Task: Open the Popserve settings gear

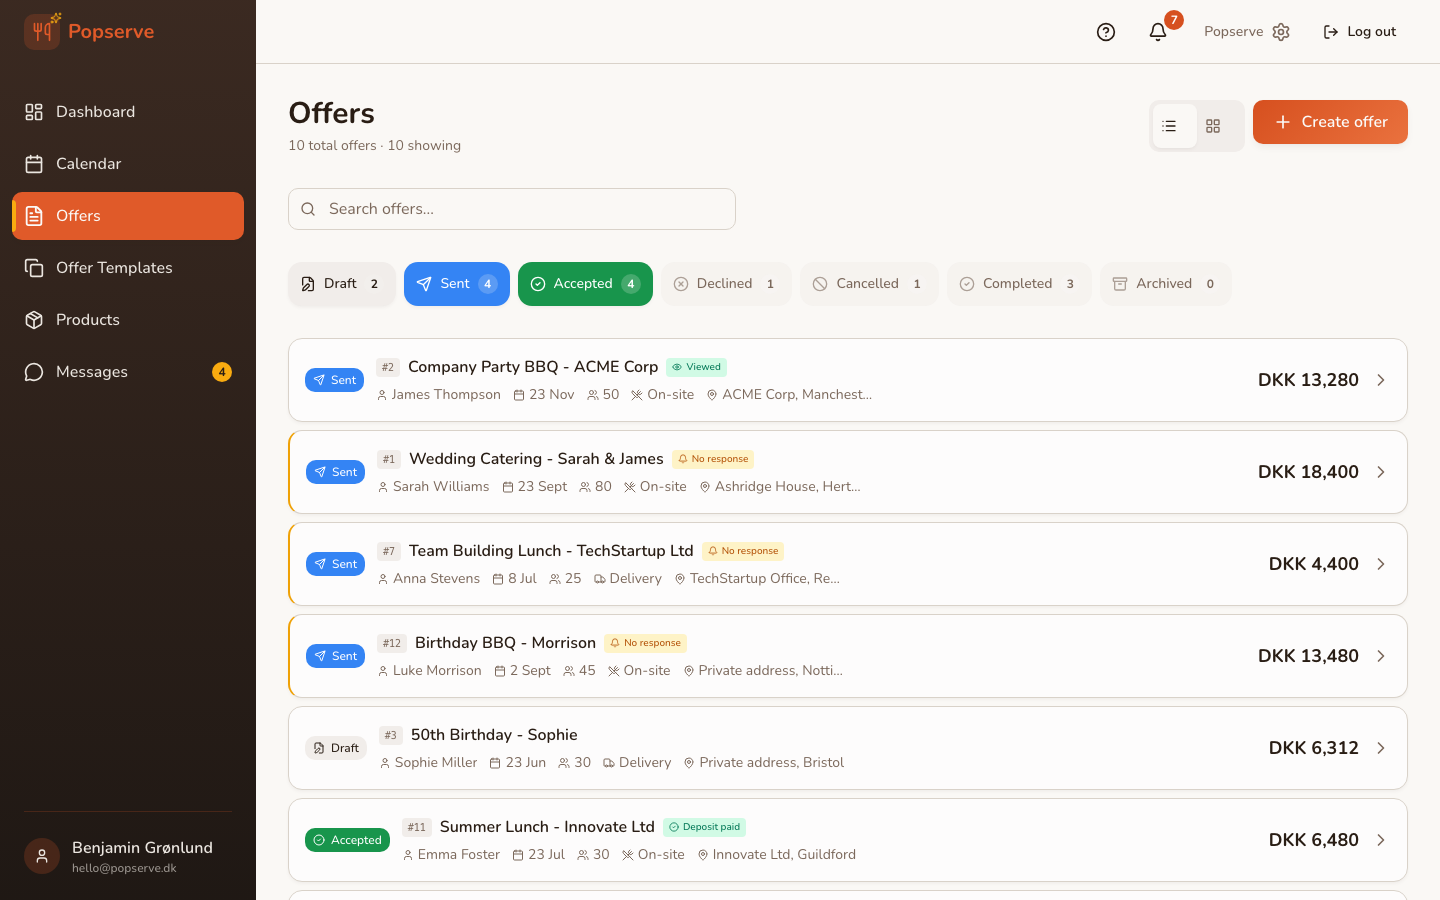Action: (x=1281, y=31)
